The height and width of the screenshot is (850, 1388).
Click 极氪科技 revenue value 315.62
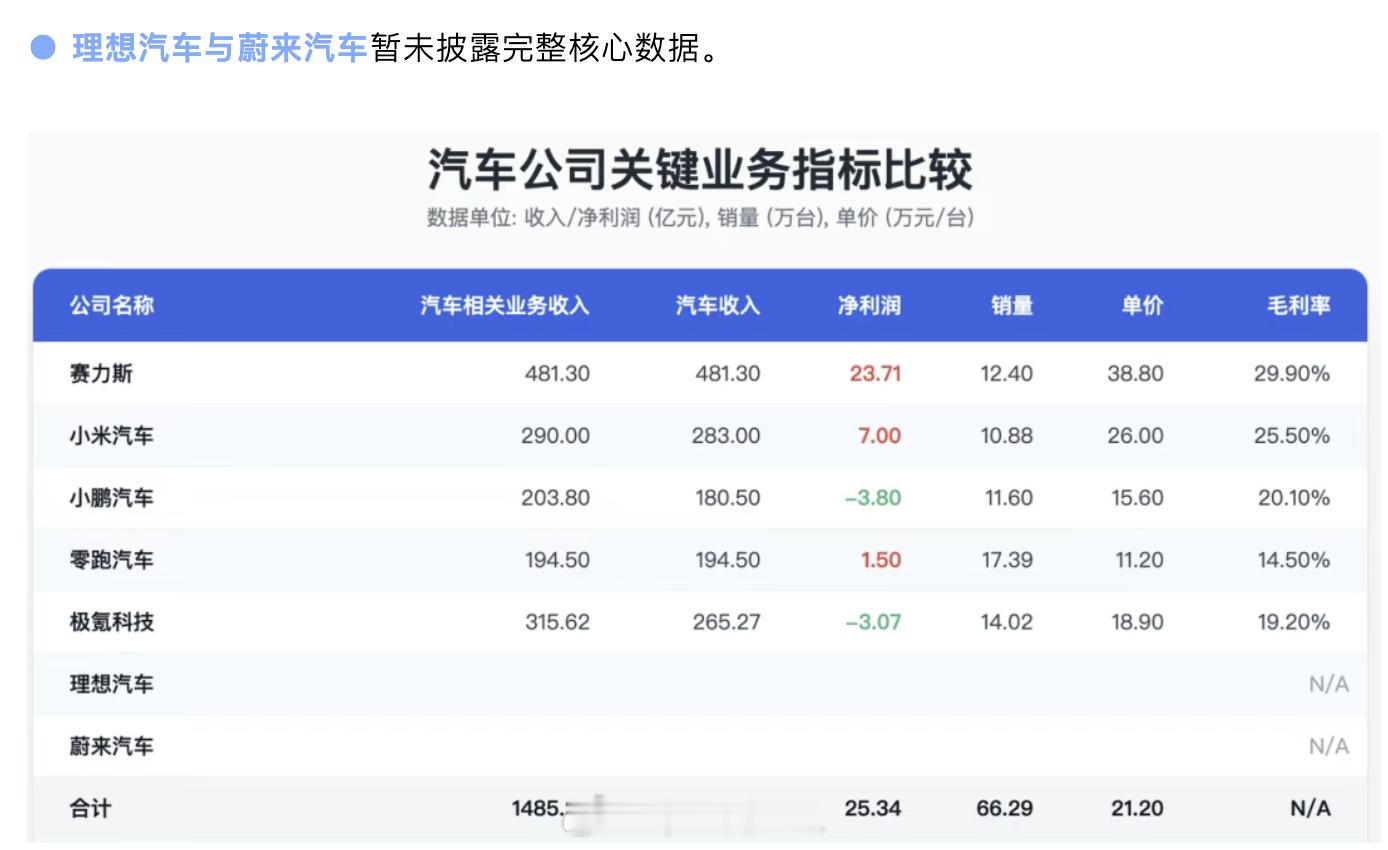click(557, 622)
